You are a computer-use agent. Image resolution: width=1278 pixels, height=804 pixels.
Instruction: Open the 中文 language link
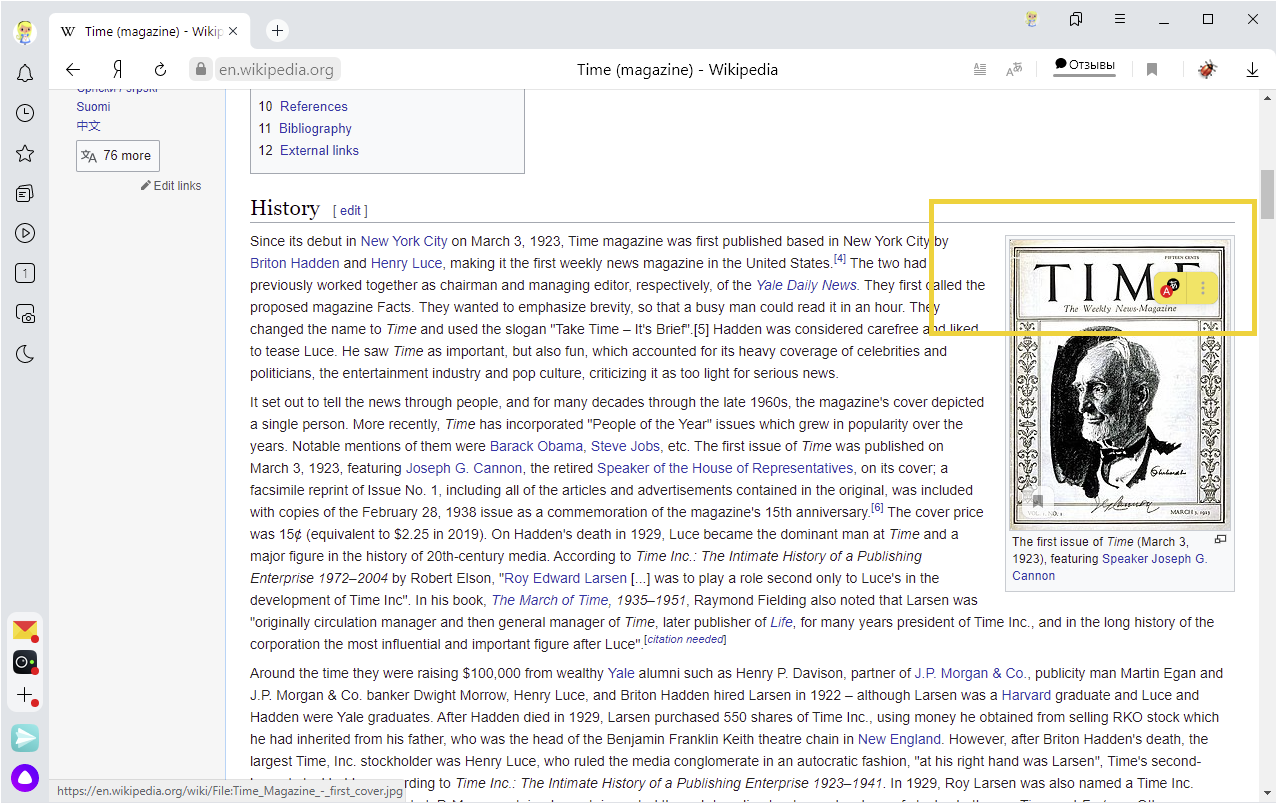click(89, 126)
